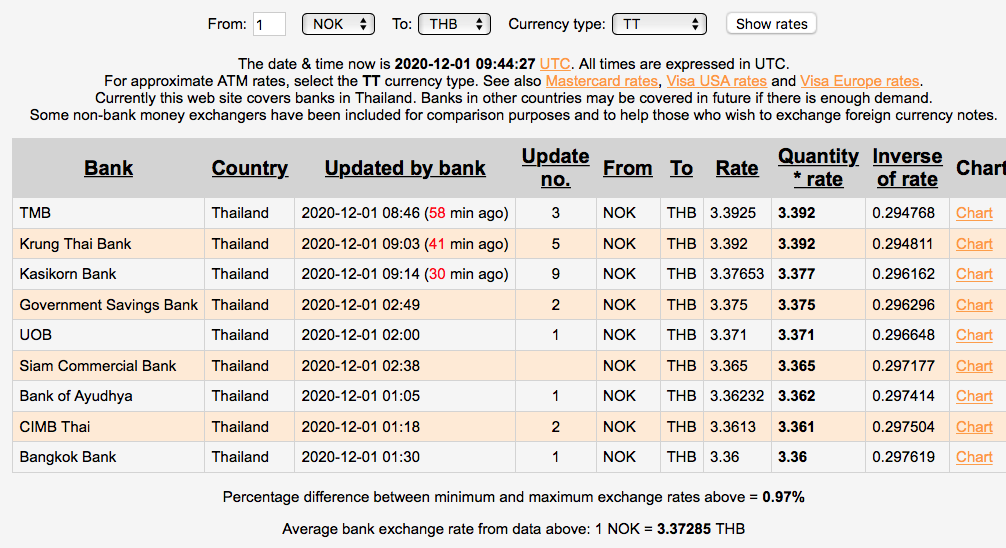Open the Chart link for Kasikorn Bank
The image size is (1006, 548).
pyautogui.click(x=974, y=274)
